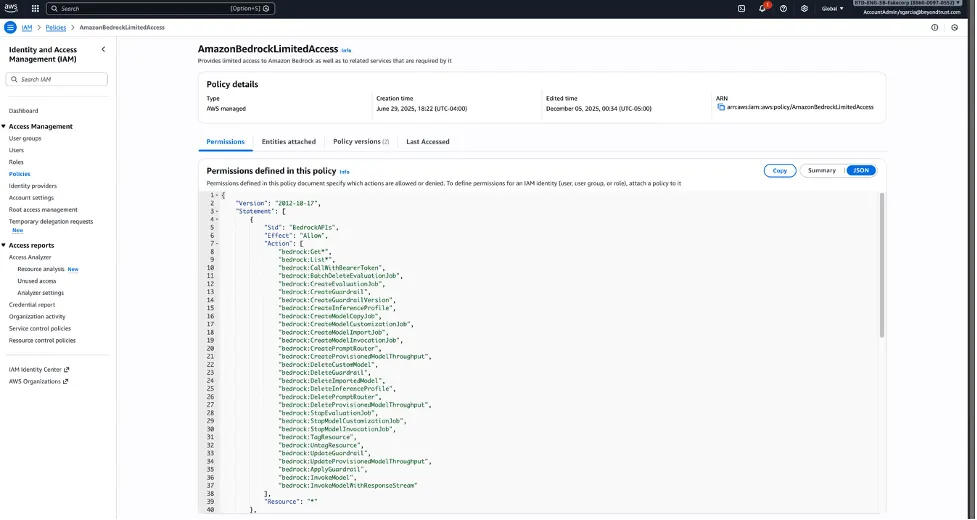Copy the policy ARN with the copy icon

(721, 107)
